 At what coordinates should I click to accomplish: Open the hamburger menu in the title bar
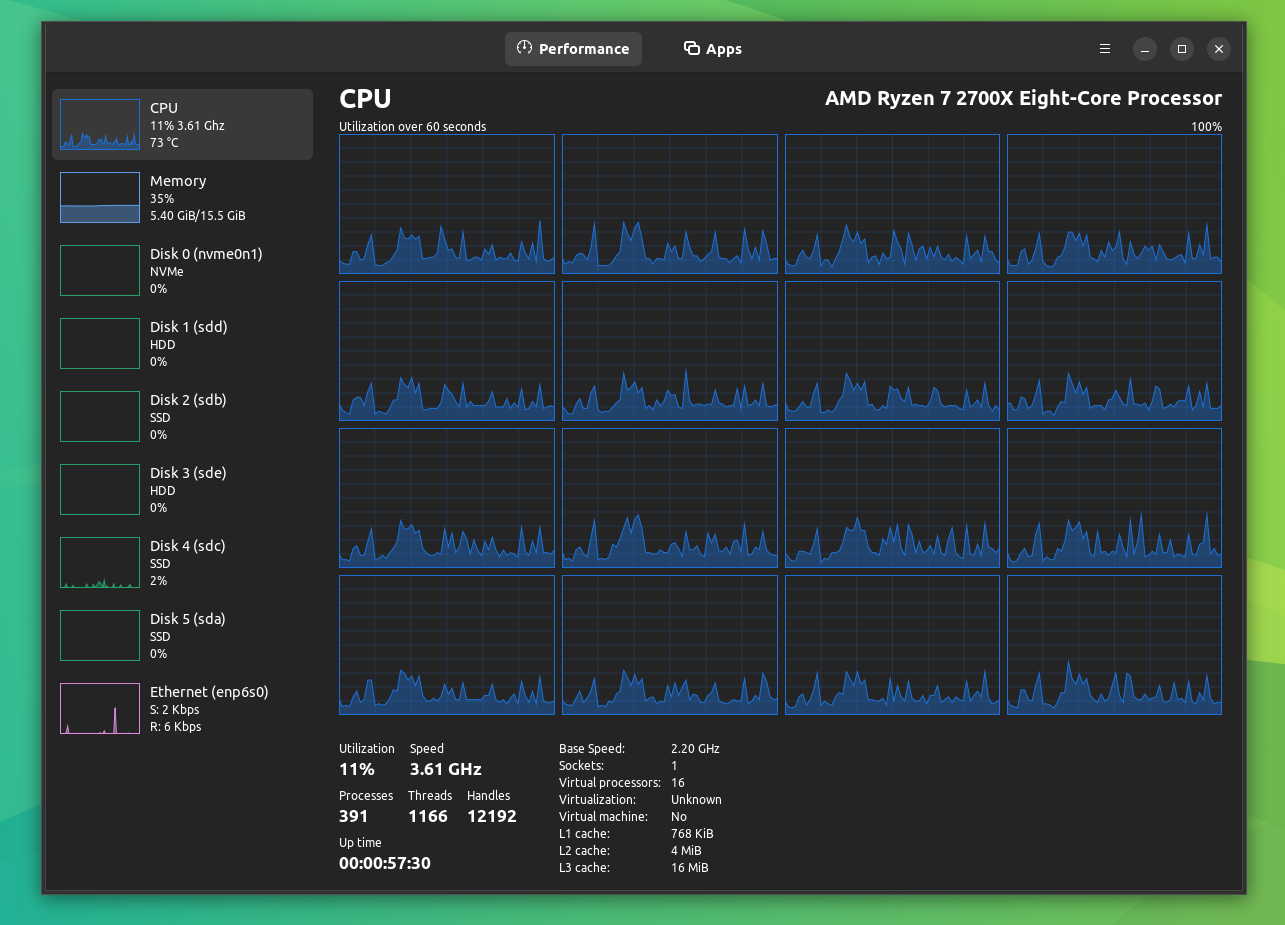click(x=1104, y=48)
